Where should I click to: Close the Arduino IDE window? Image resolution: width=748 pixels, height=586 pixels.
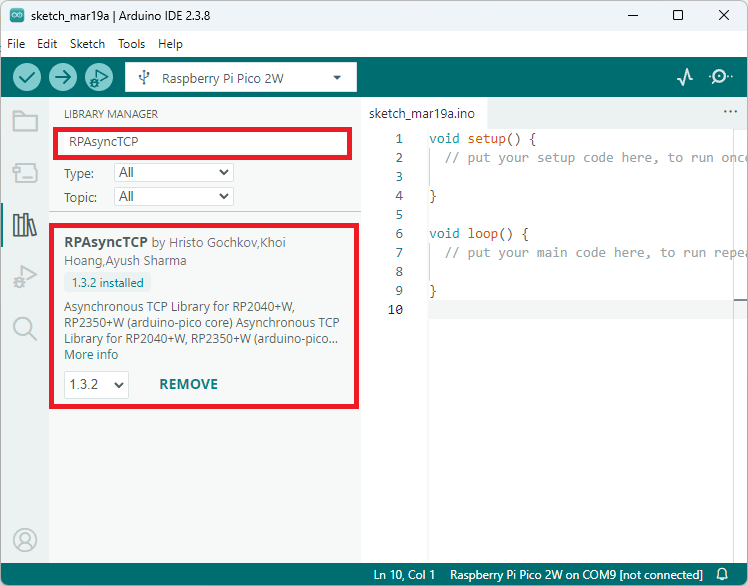(723, 15)
